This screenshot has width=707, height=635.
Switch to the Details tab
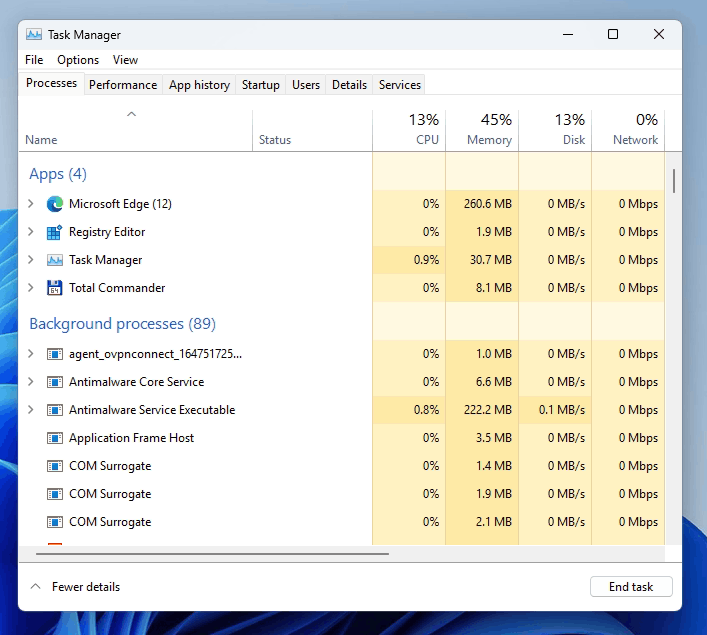(x=349, y=85)
